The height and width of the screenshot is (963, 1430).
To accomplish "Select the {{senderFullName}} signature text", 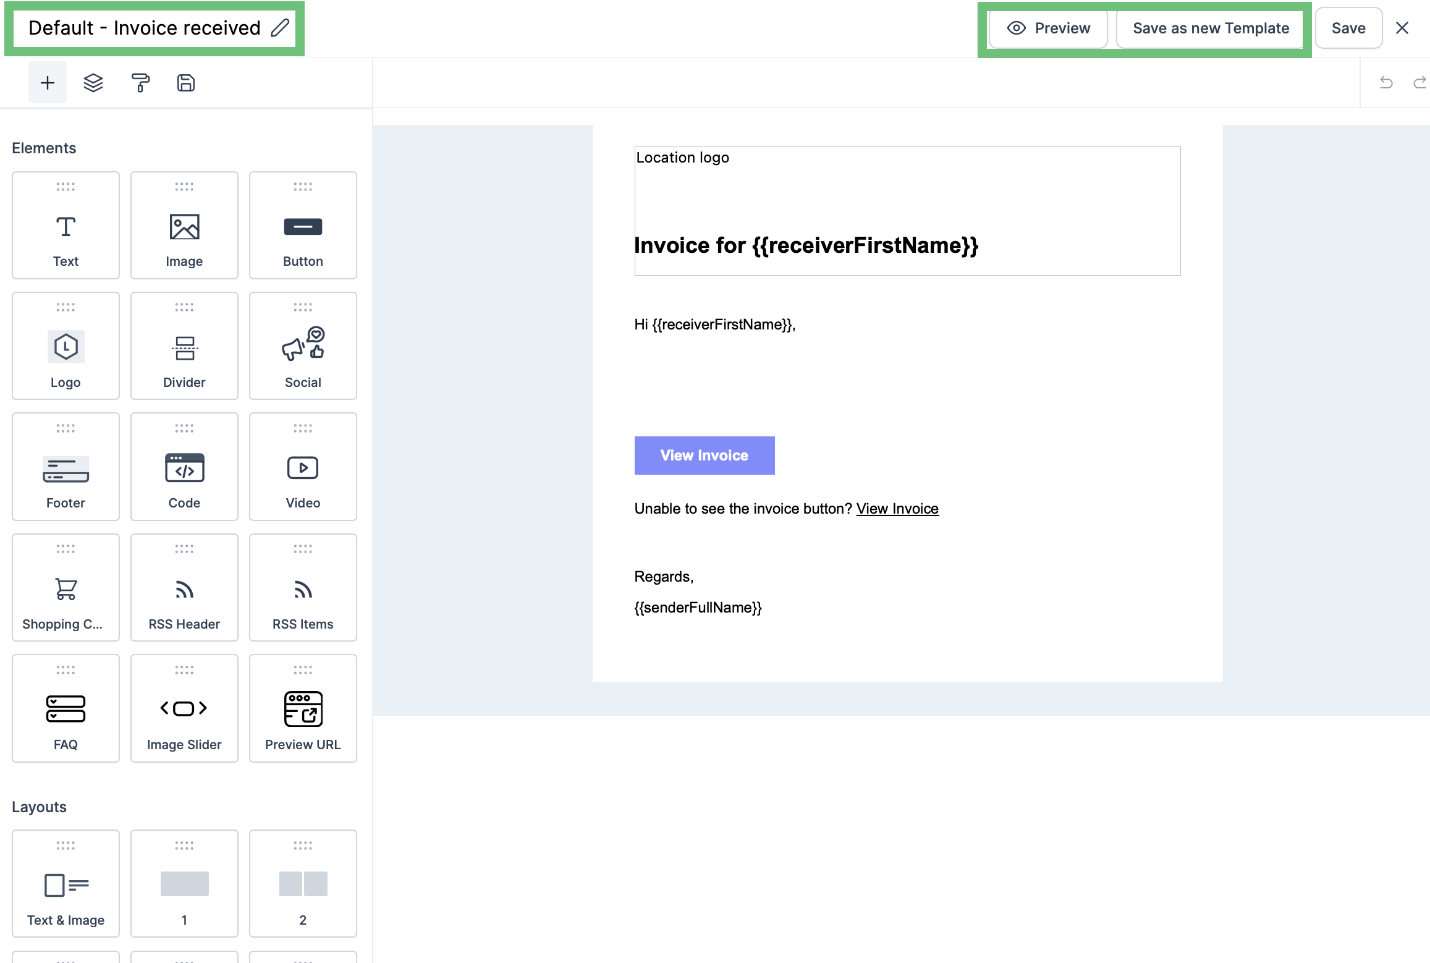I will 698,608.
